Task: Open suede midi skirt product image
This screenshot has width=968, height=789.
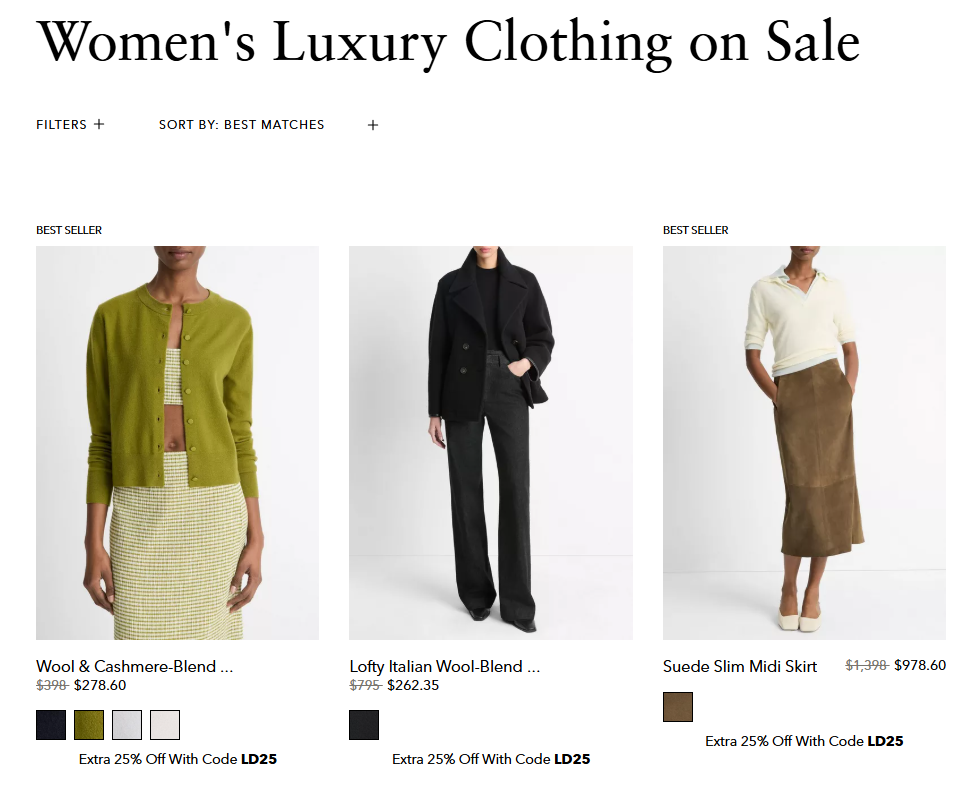Action: coord(804,443)
